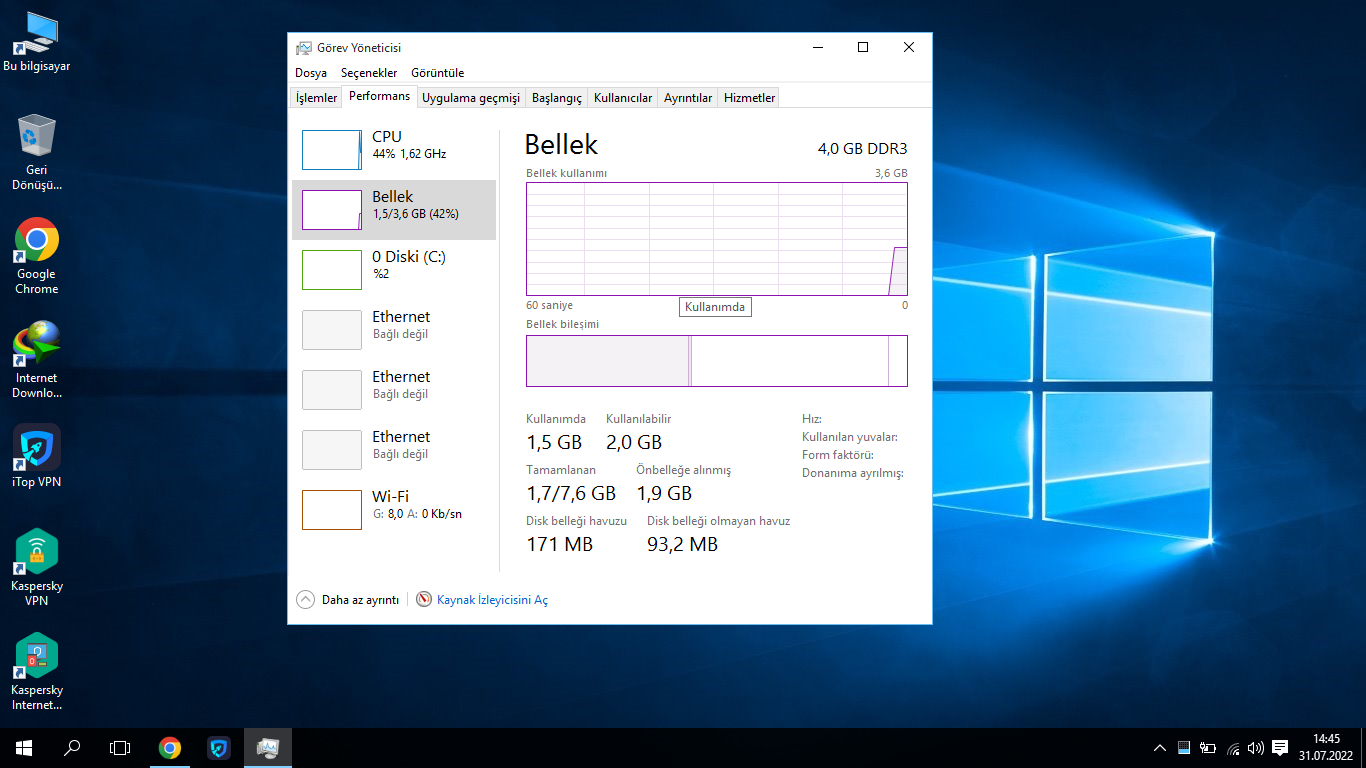Screen dimensions: 1366x768
Task: Switch to the Uygulama geçmişi tab
Action: click(x=471, y=98)
